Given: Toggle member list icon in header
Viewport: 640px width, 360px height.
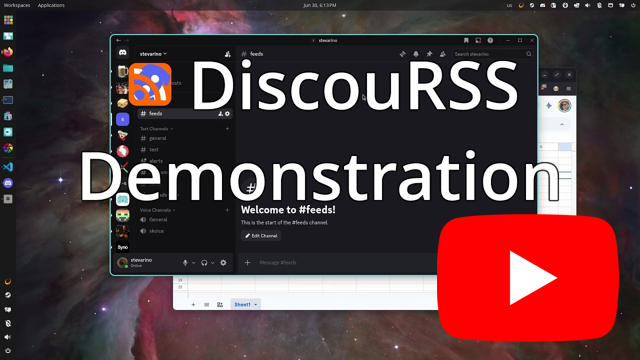Looking at the screenshot, I should click(443, 54).
